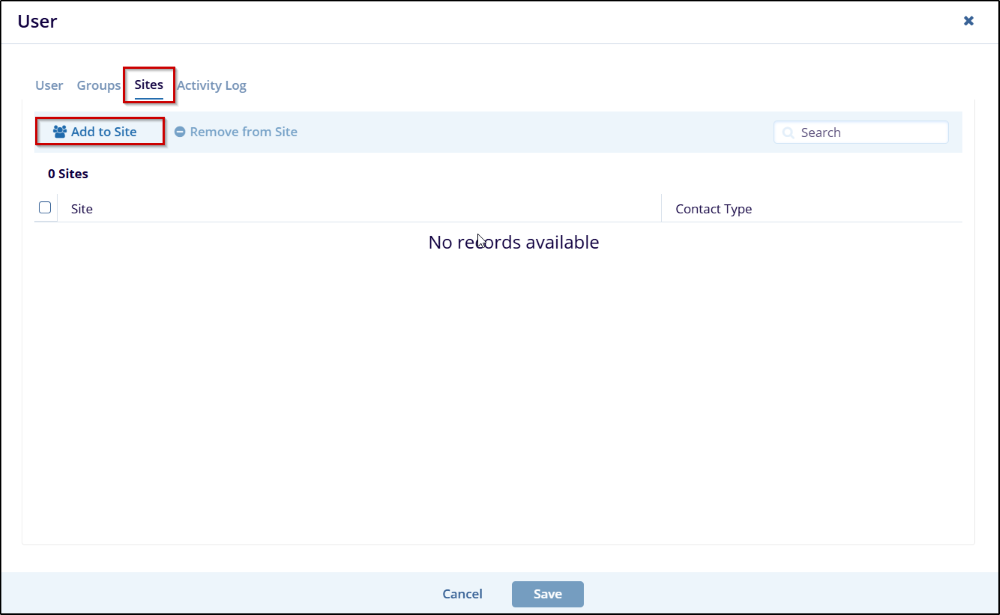Sort by the Site column header
The image size is (1000, 615).
click(x=82, y=209)
